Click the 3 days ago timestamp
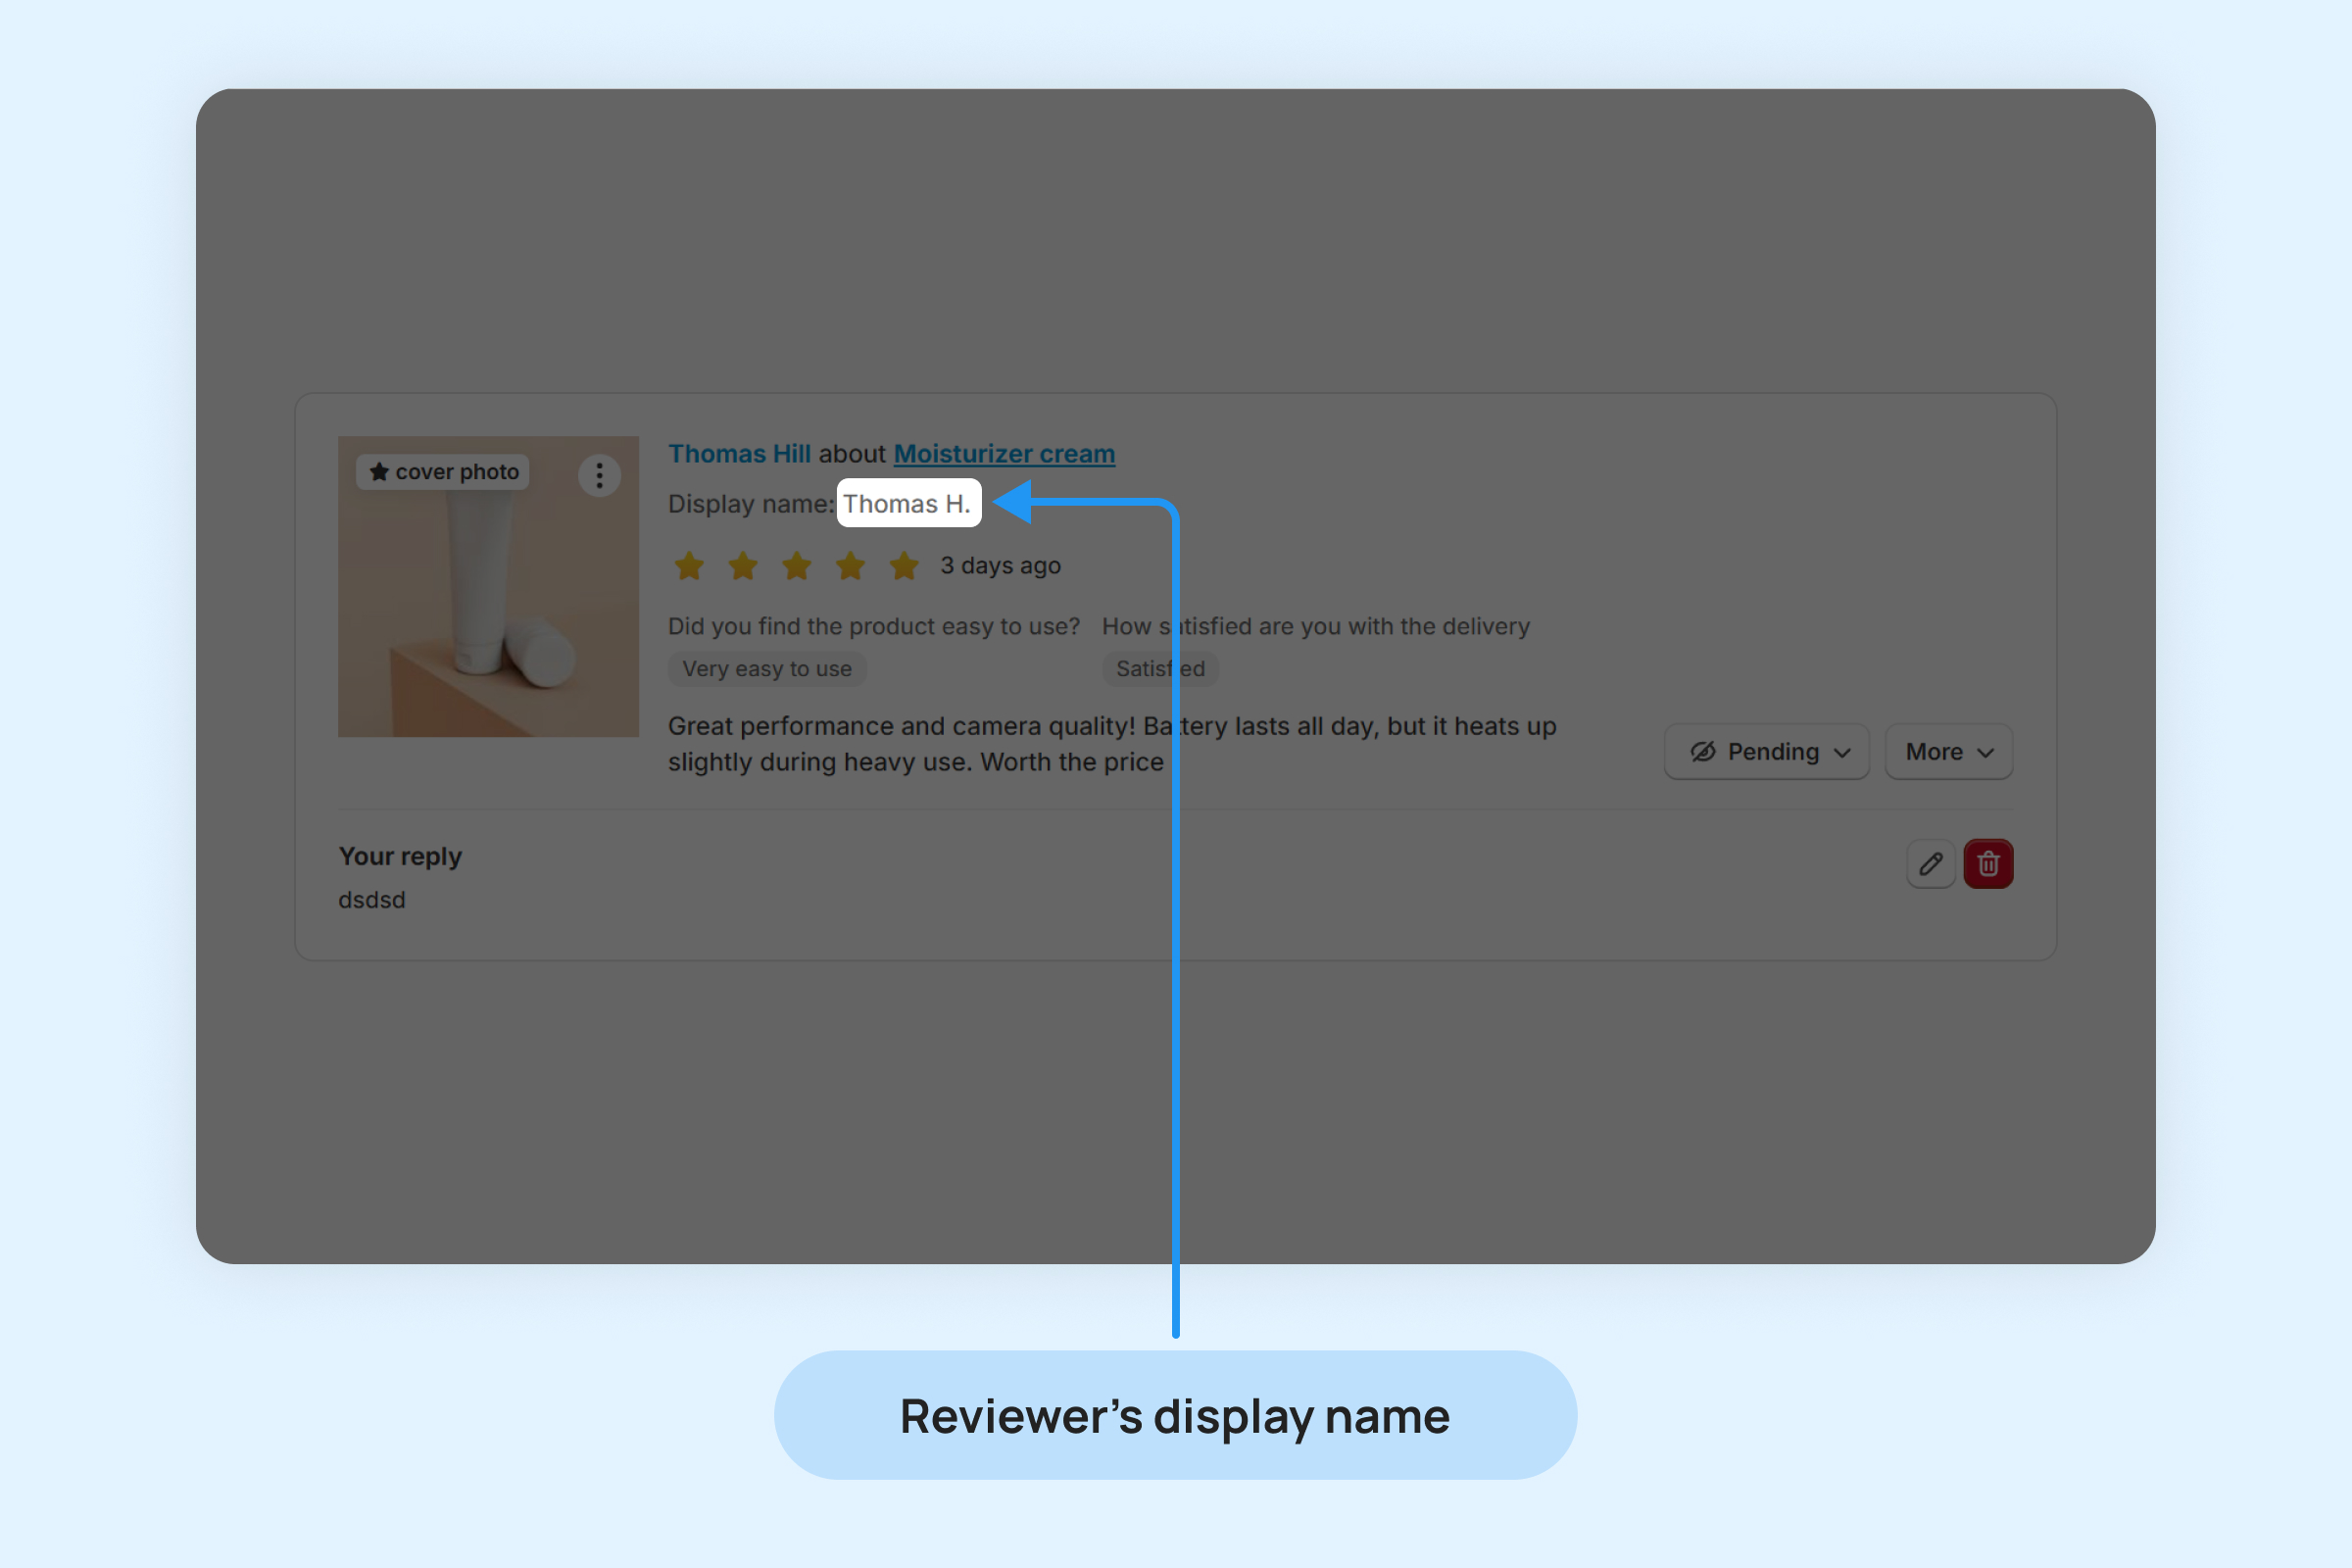The height and width of the screenshot is (1568, 2352). pos(1000,566)
